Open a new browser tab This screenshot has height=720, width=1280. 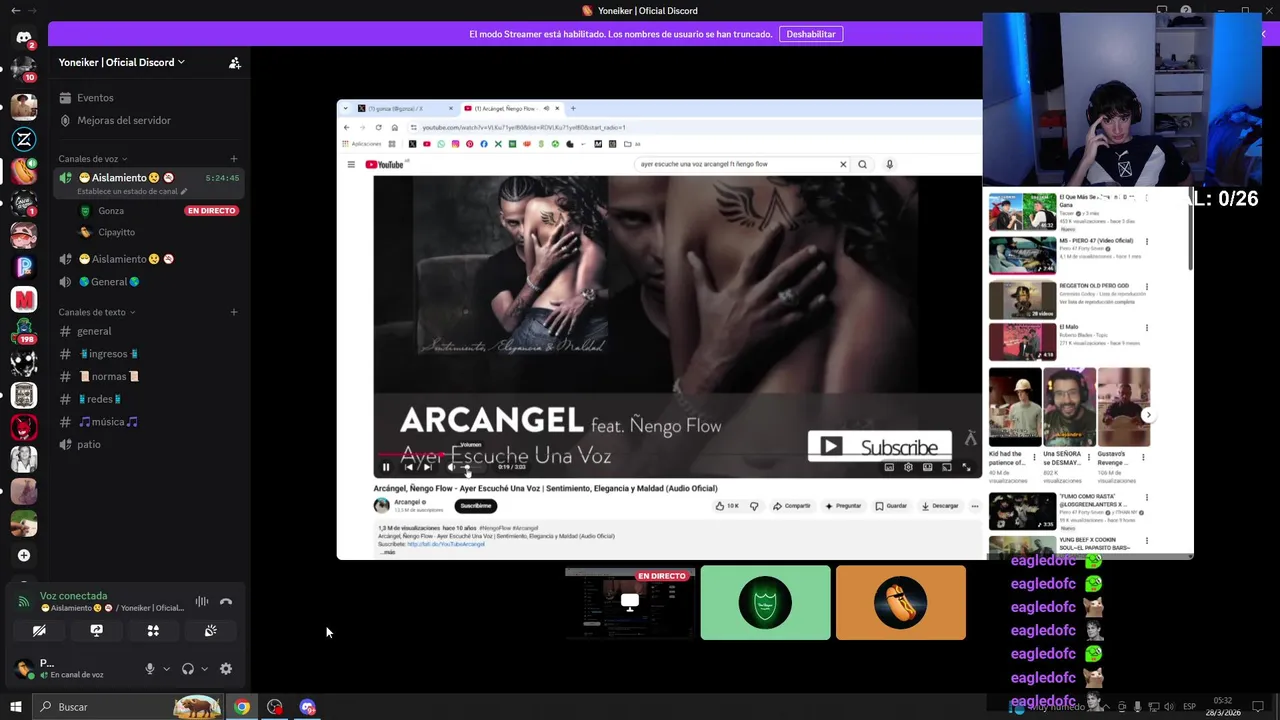tap(573, 108)
